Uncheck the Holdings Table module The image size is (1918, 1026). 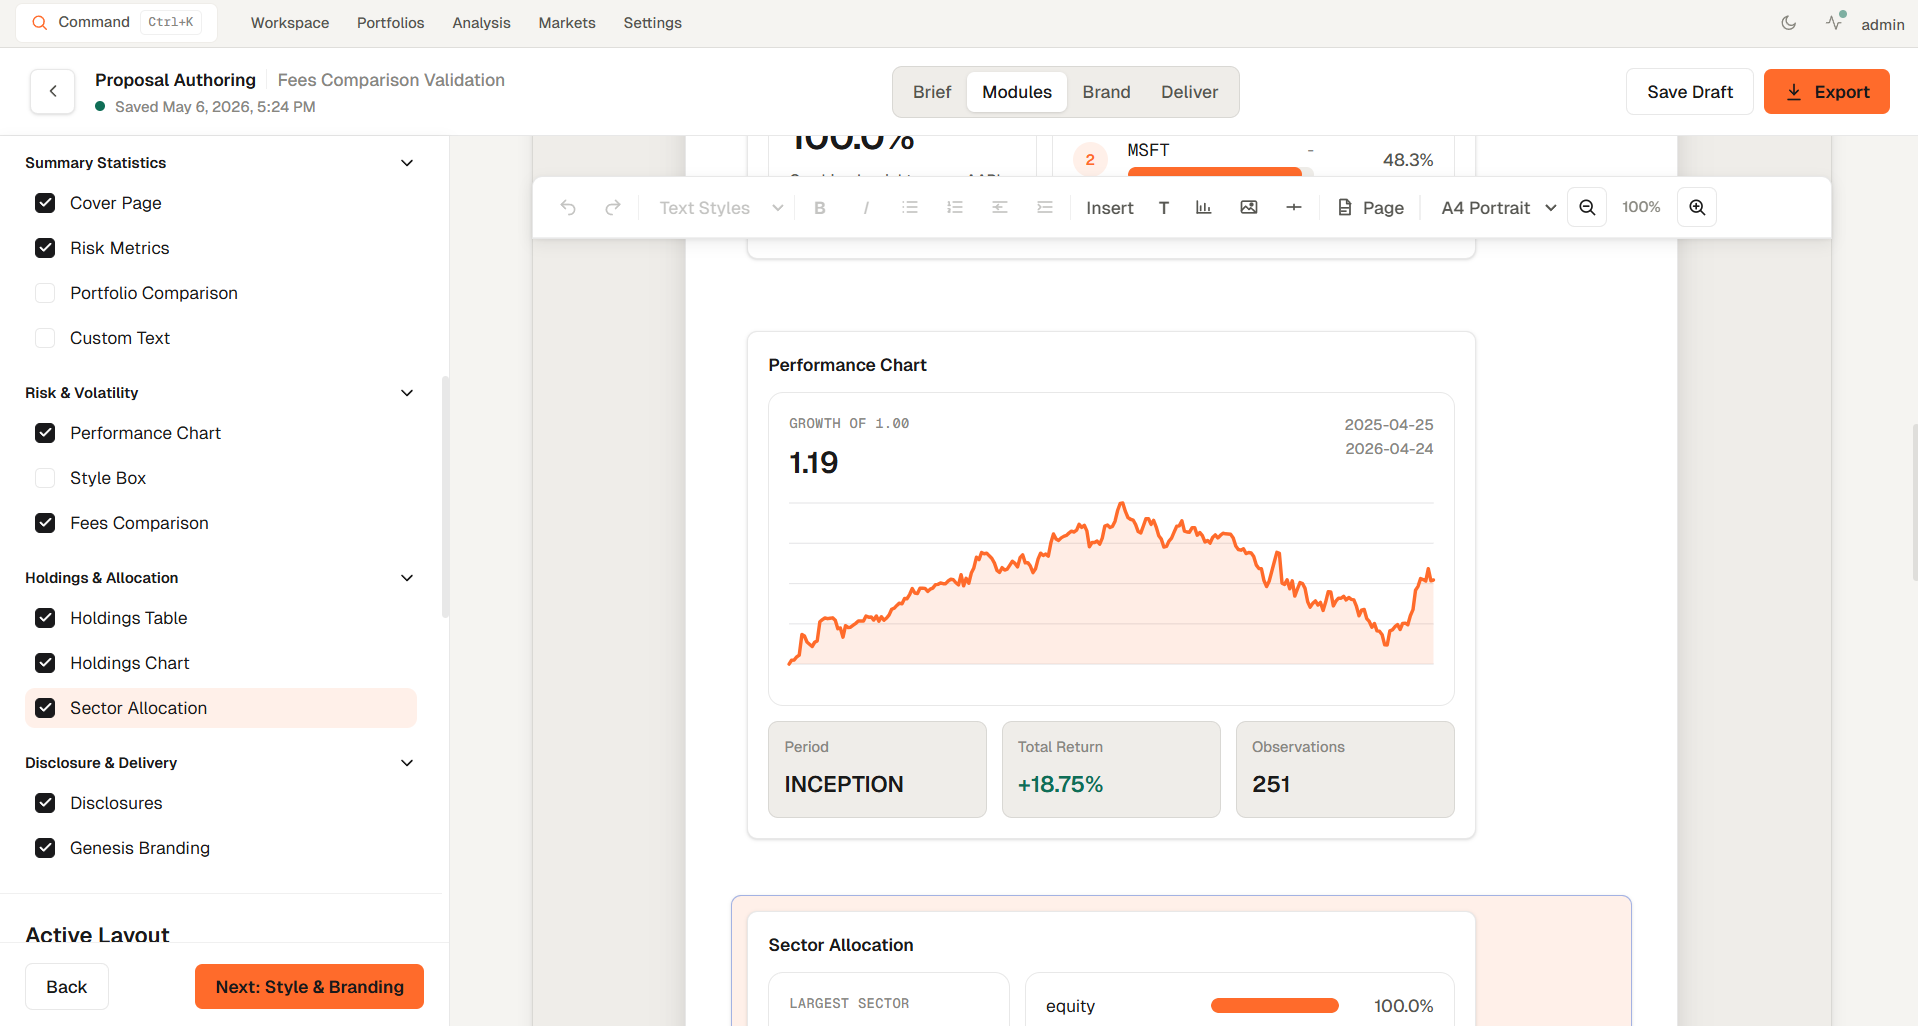point(45,618)
